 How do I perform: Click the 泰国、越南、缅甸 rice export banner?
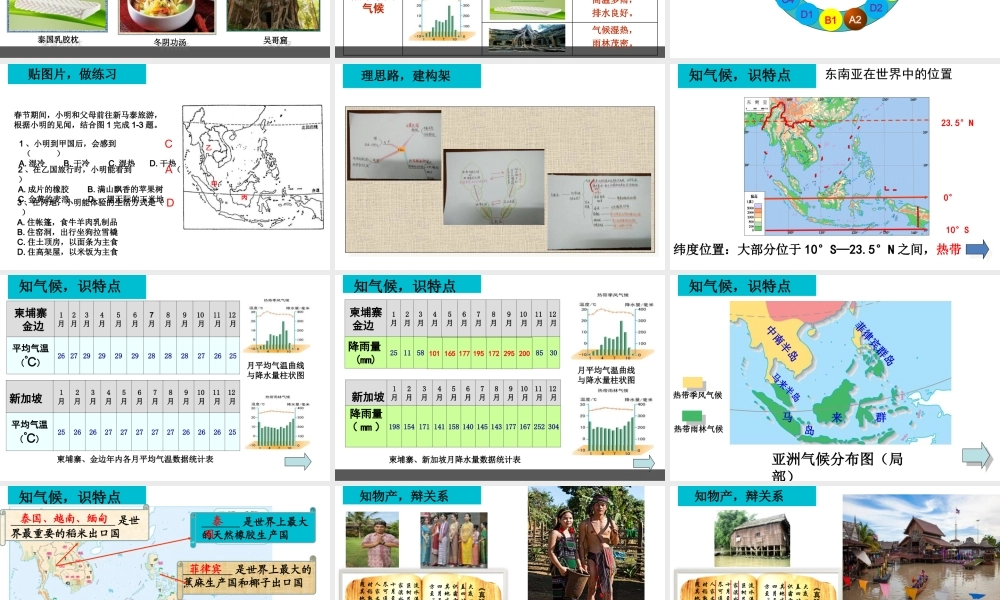[x=75, y=525]
